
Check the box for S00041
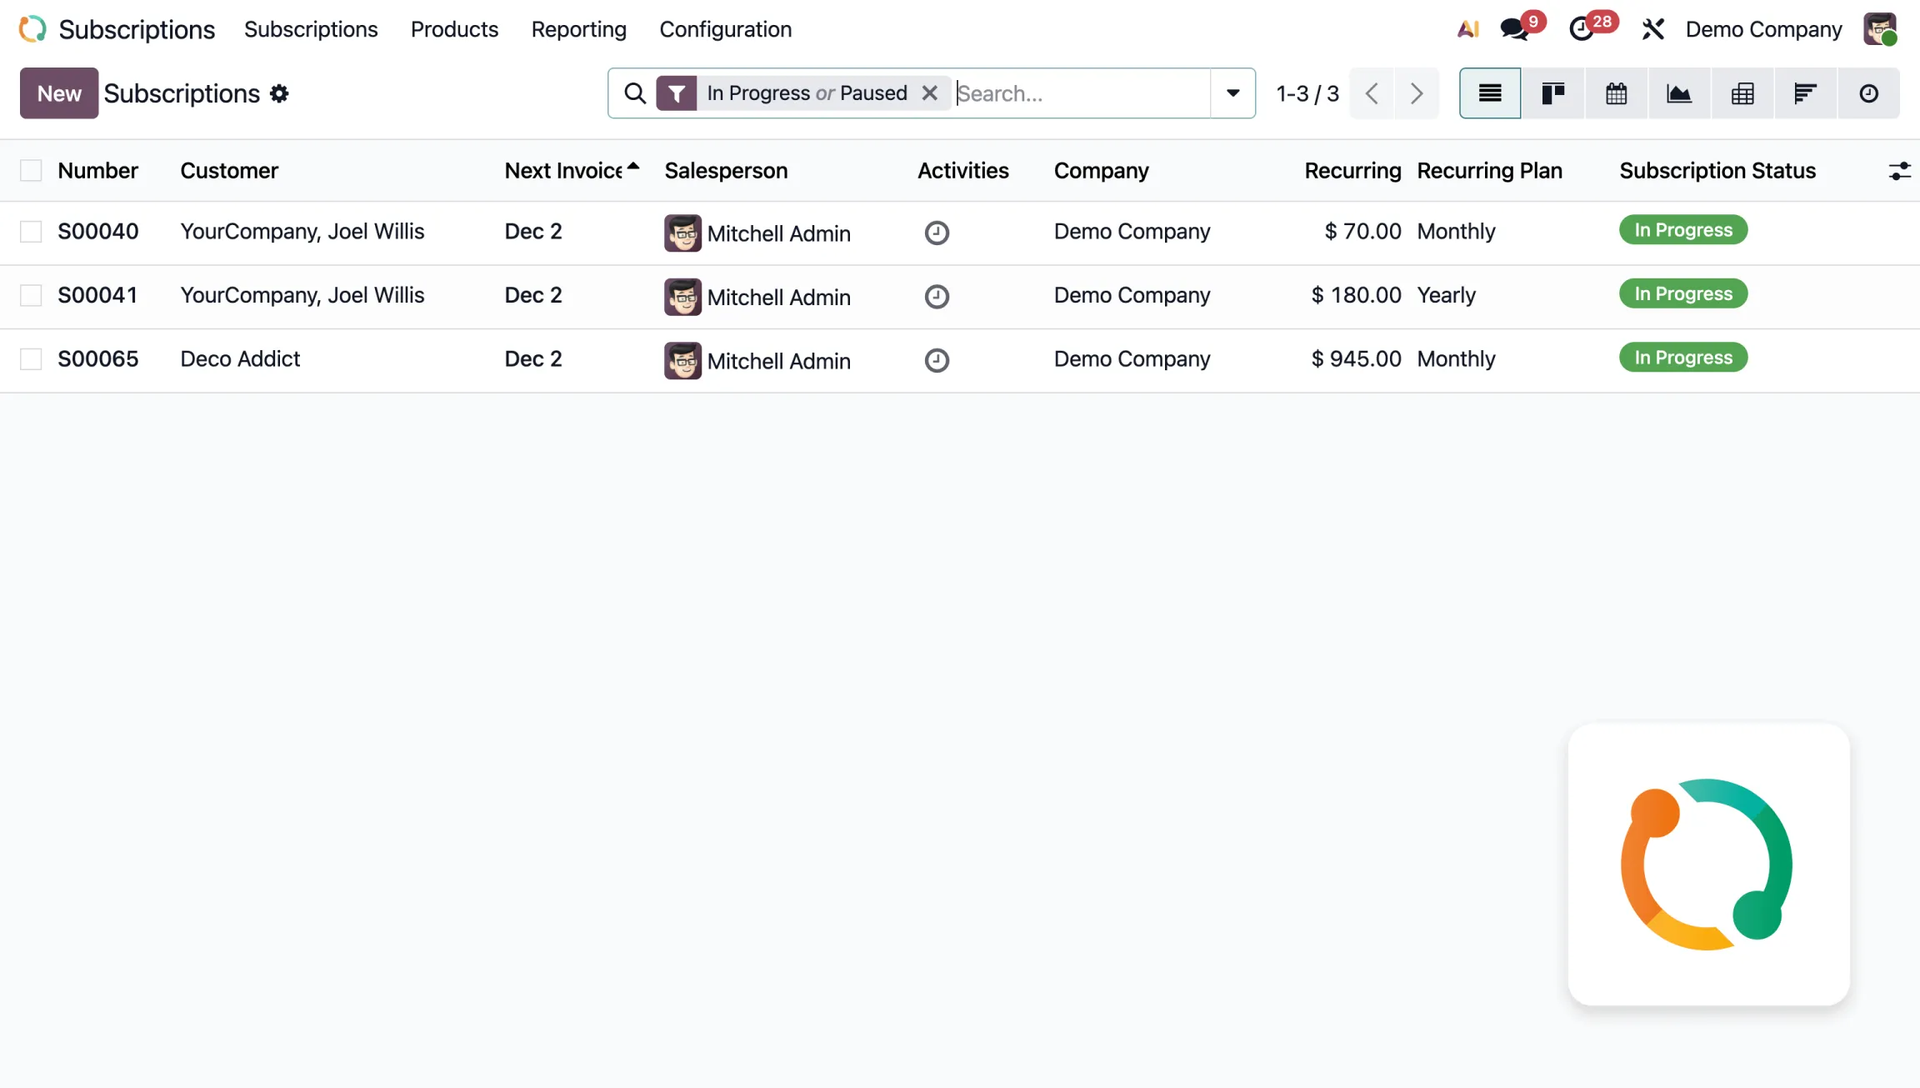tap(31, 296)
